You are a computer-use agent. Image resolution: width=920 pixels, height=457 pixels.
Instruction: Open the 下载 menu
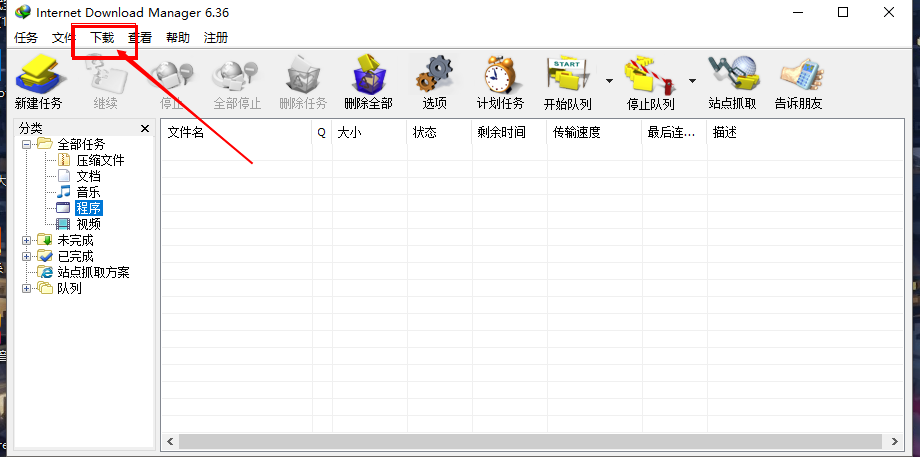[102, 38]
